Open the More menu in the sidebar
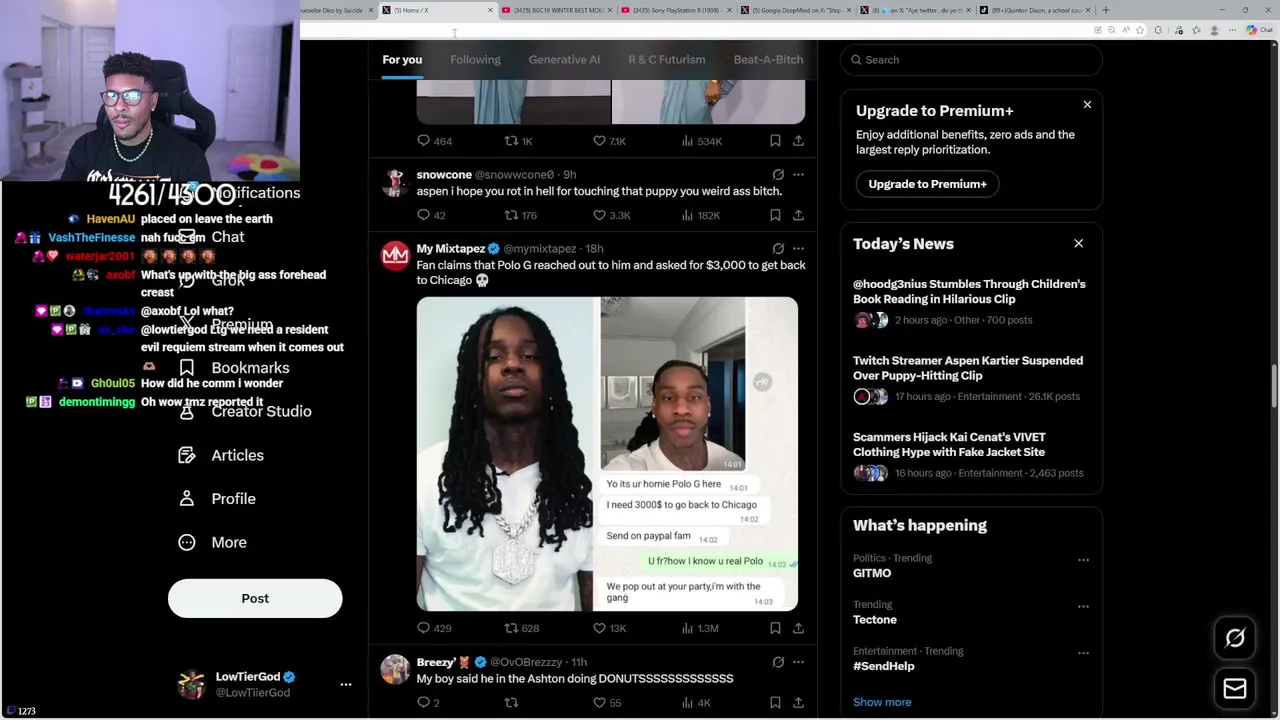 pyautogui.click(x=213, y=542)
